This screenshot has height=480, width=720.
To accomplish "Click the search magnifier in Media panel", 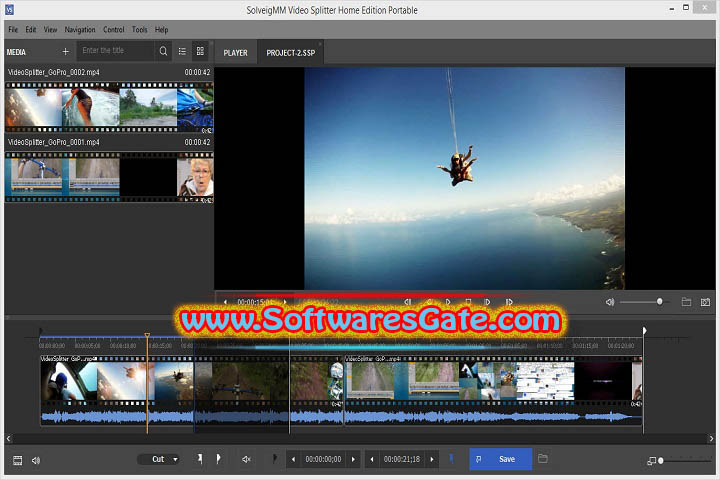I will (163, 51).
